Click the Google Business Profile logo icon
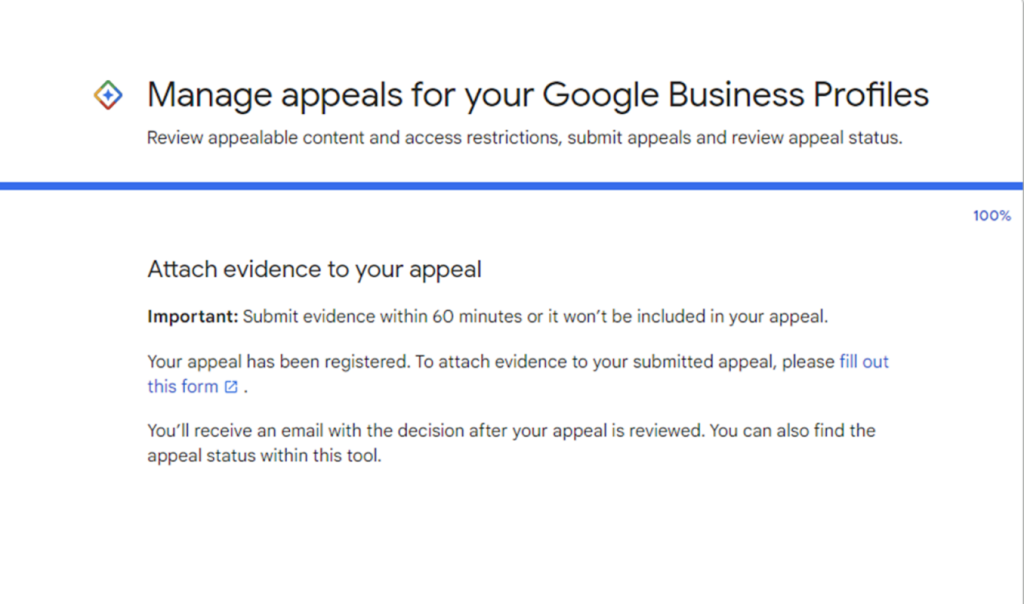Image resolution: width=1024 pixels, height=604 pixels. (108, 96)
